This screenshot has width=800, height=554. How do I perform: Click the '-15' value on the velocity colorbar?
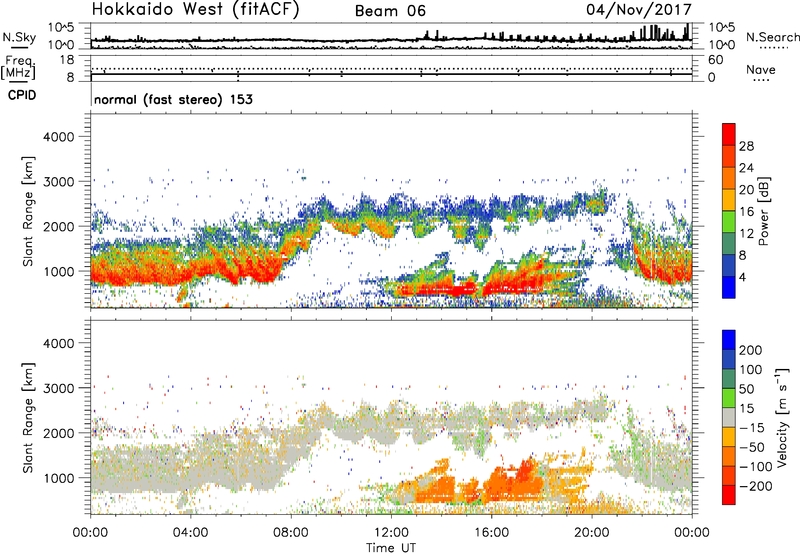(752, 427)
